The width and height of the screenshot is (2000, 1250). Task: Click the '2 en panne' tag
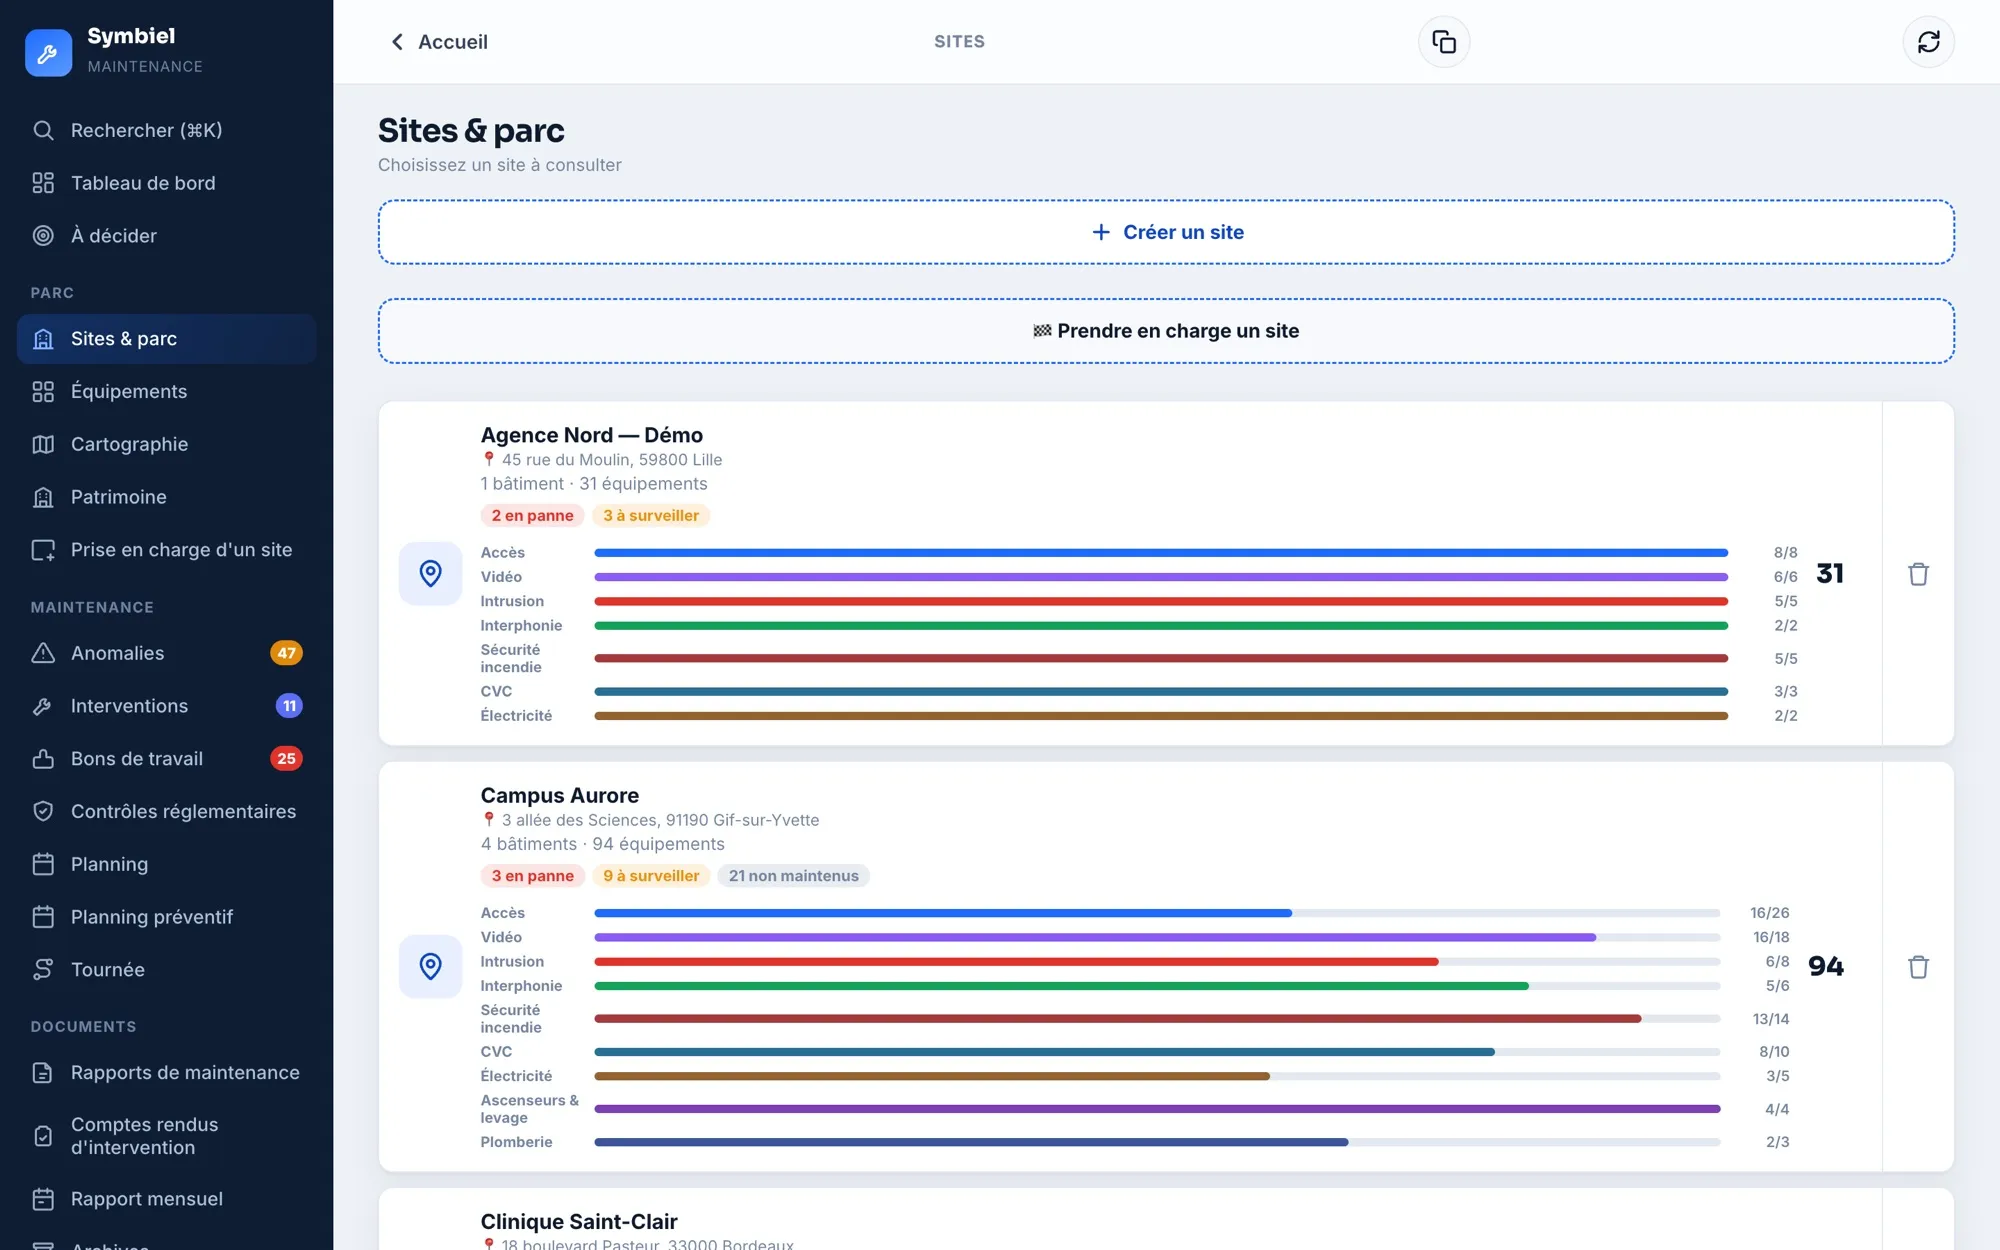[x=532, y=515]
